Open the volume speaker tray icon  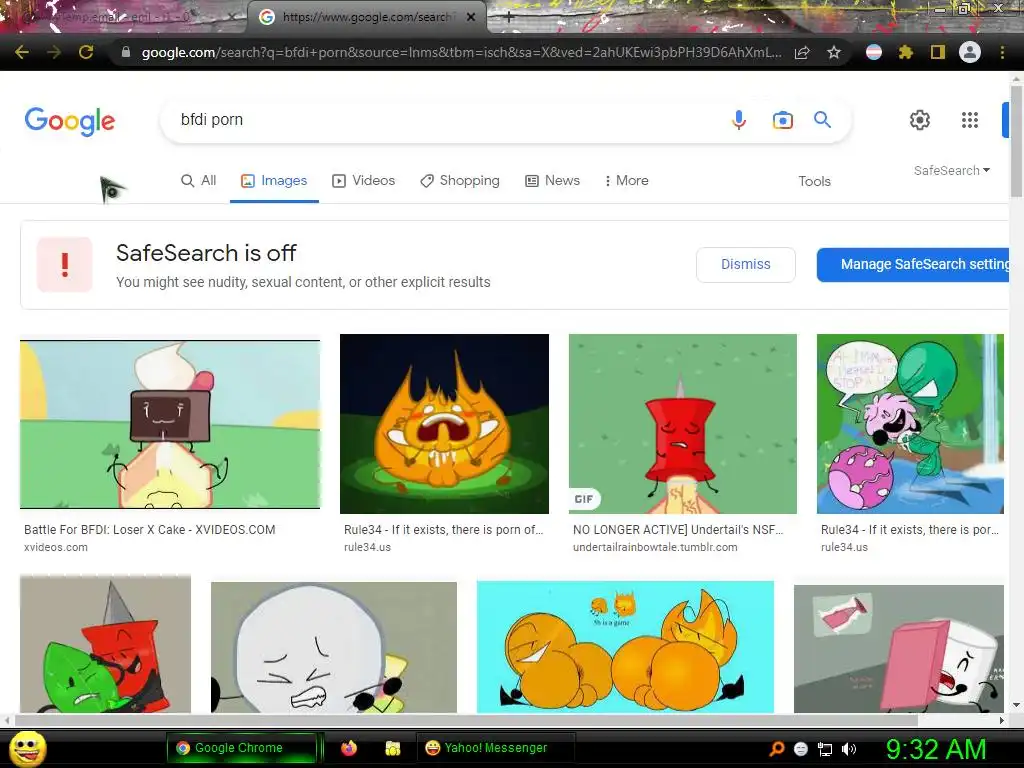[x=848, y=749]
